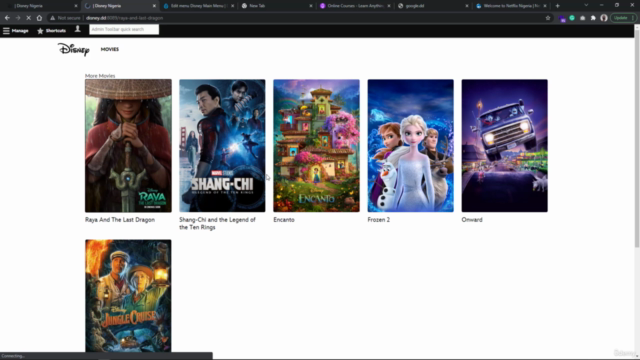Click the More Movies heading text

[100, 76]
